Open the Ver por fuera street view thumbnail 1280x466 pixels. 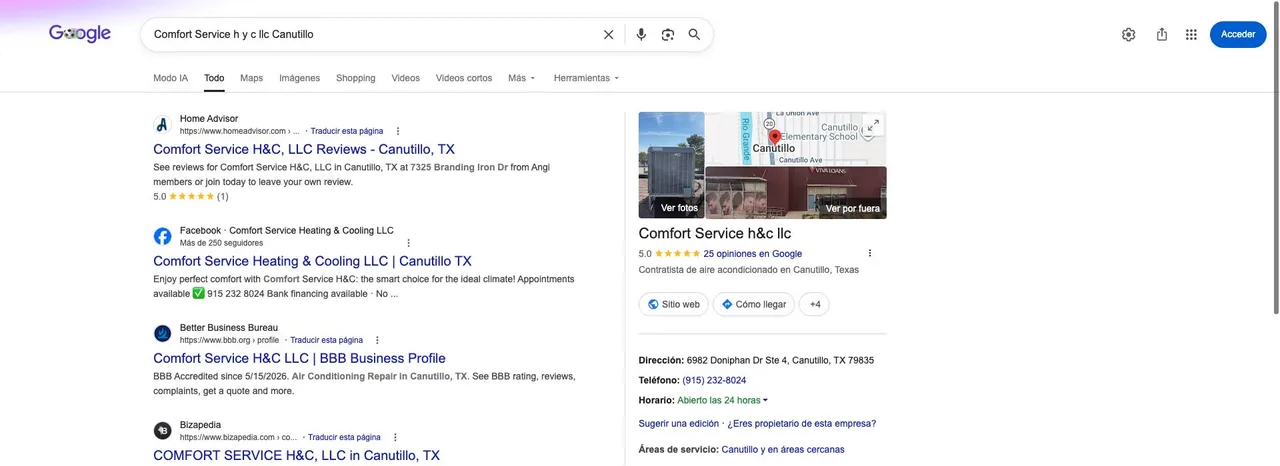click(796, 193)
